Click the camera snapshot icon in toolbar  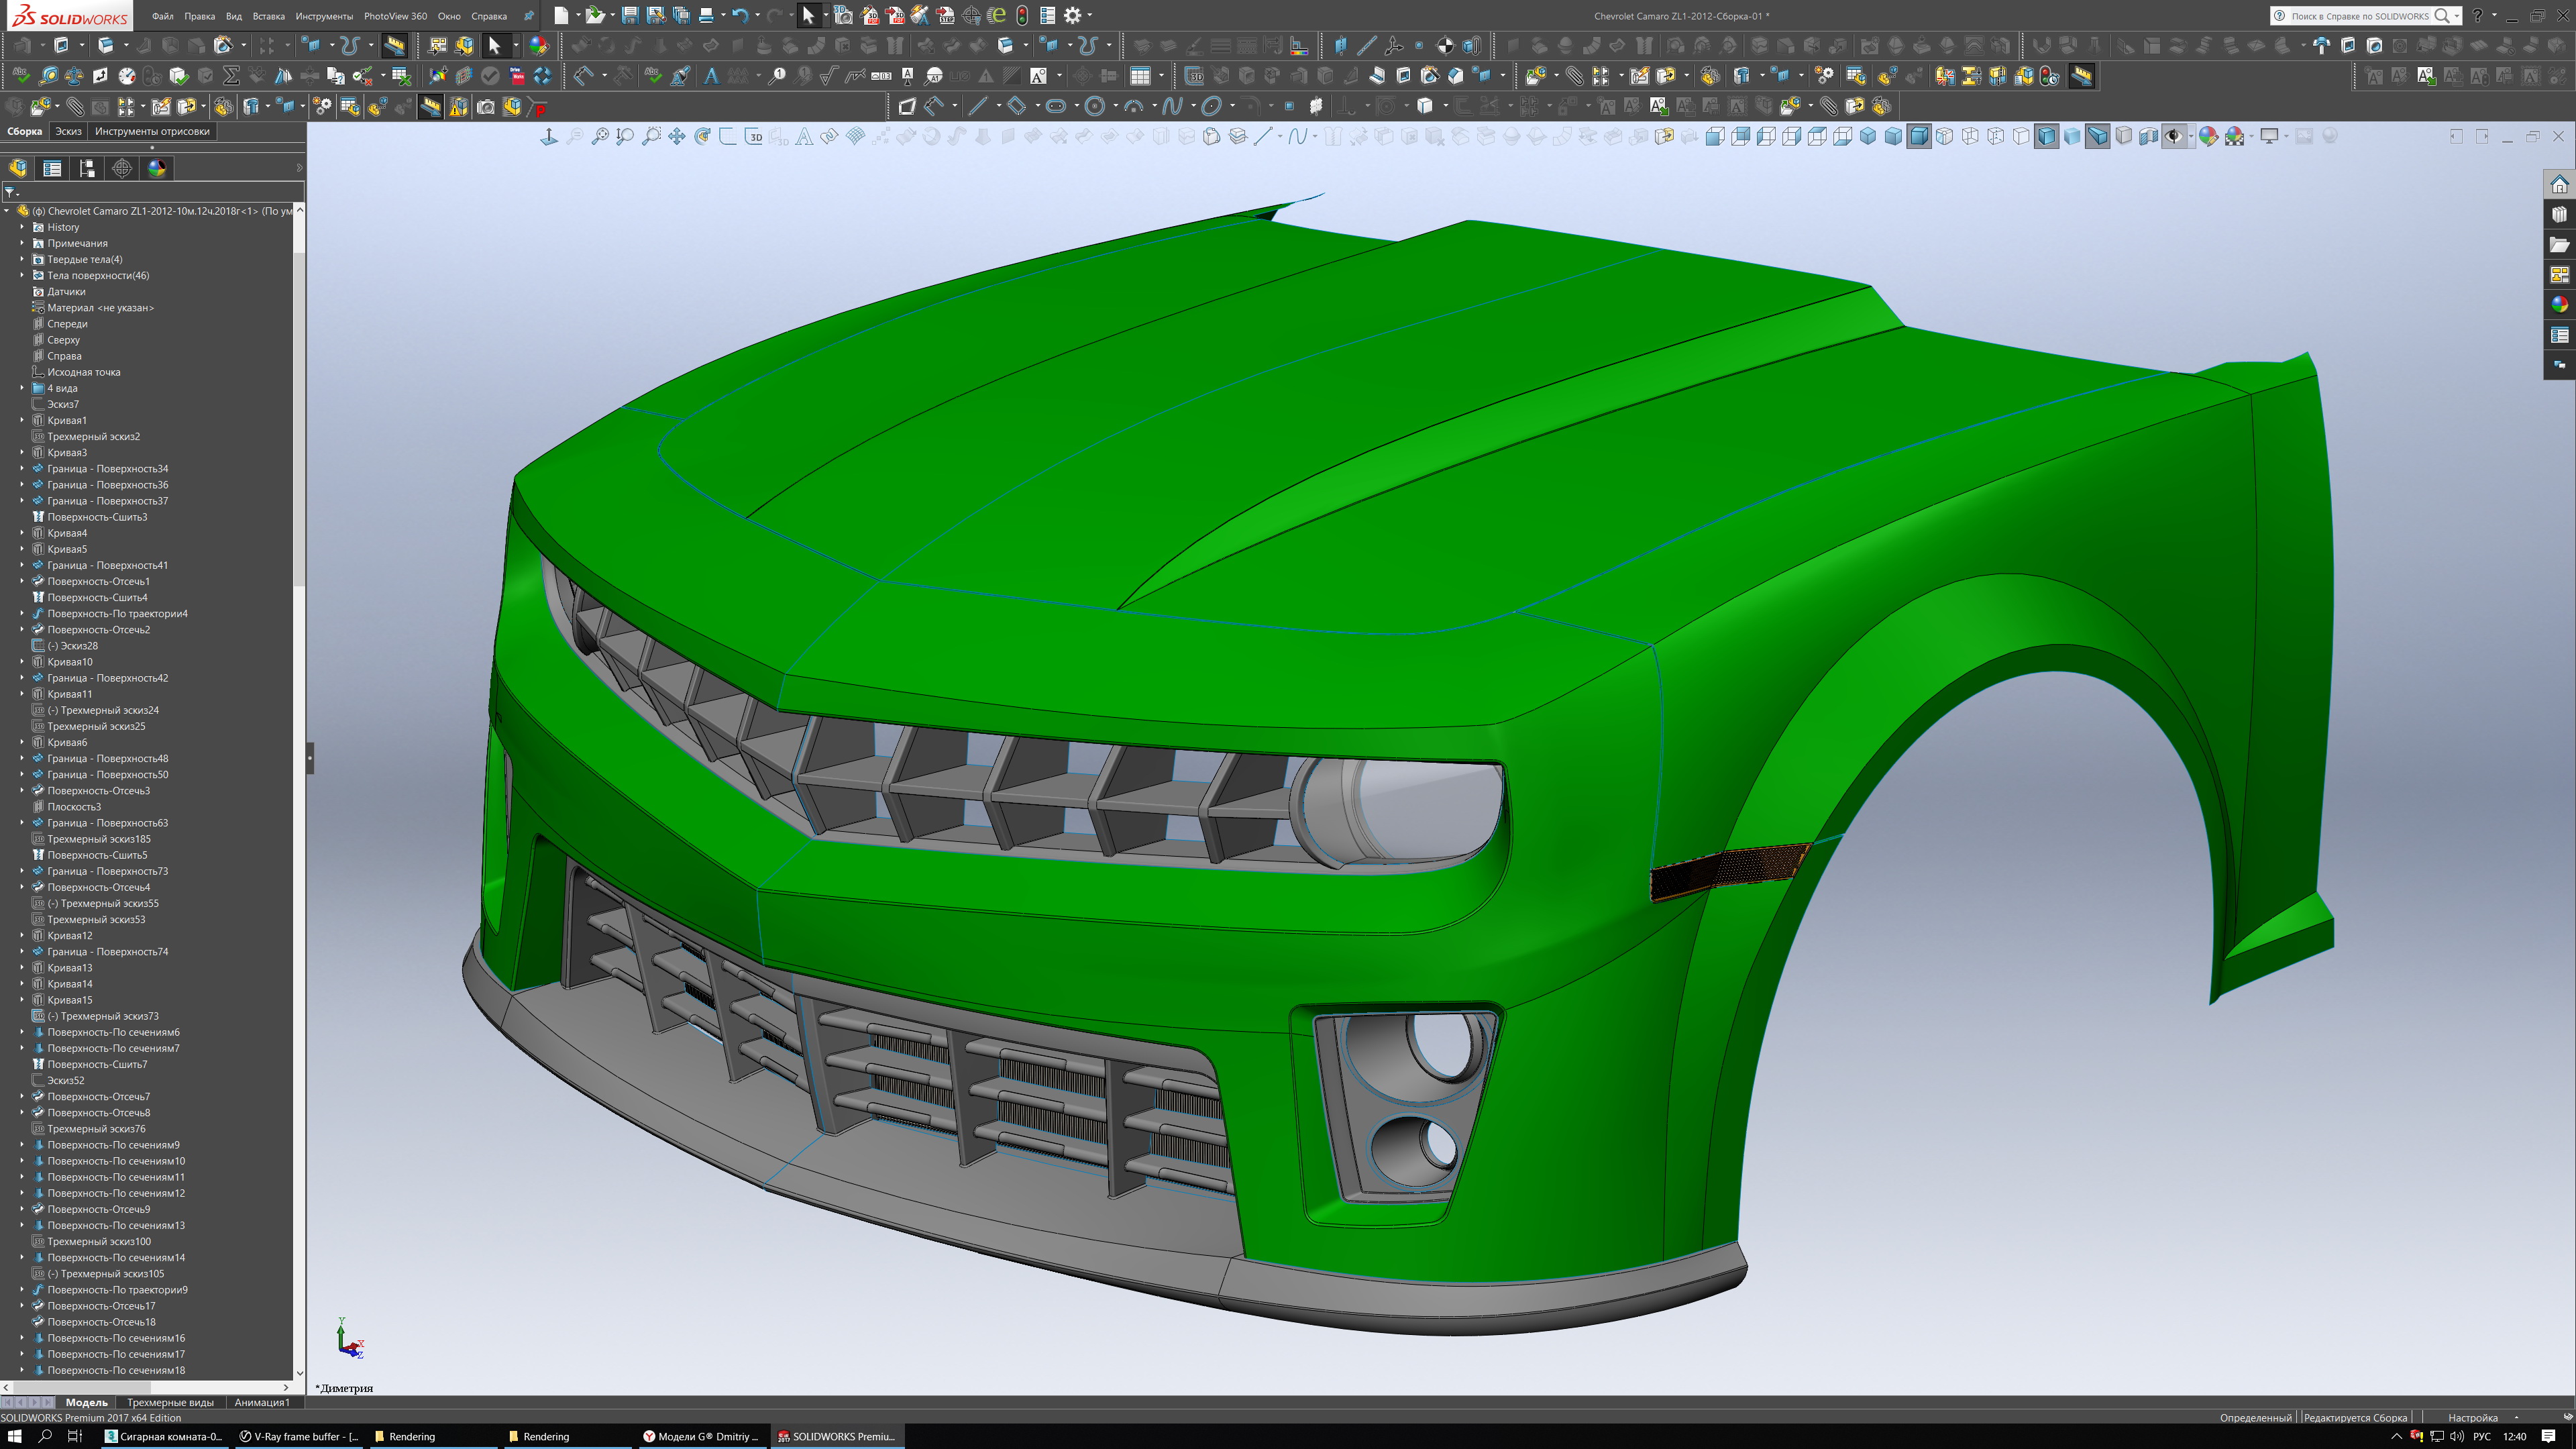(486, 107)
